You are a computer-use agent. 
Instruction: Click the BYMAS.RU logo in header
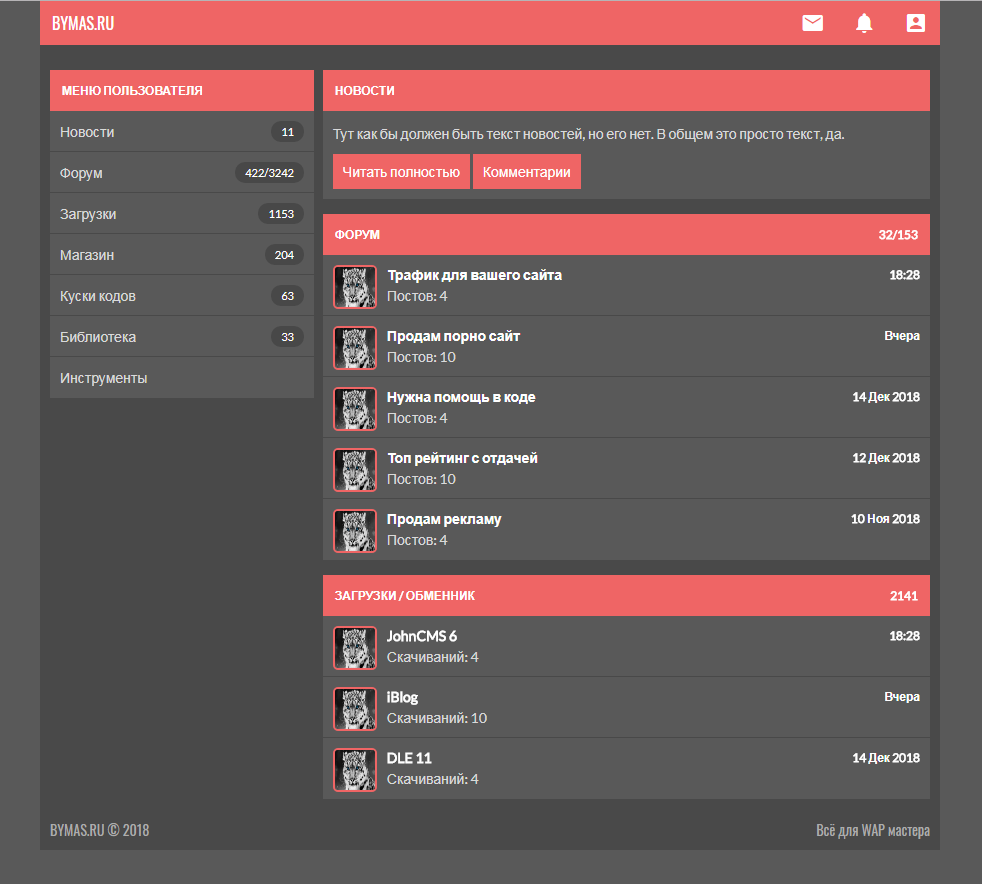(x=83, y=23)
